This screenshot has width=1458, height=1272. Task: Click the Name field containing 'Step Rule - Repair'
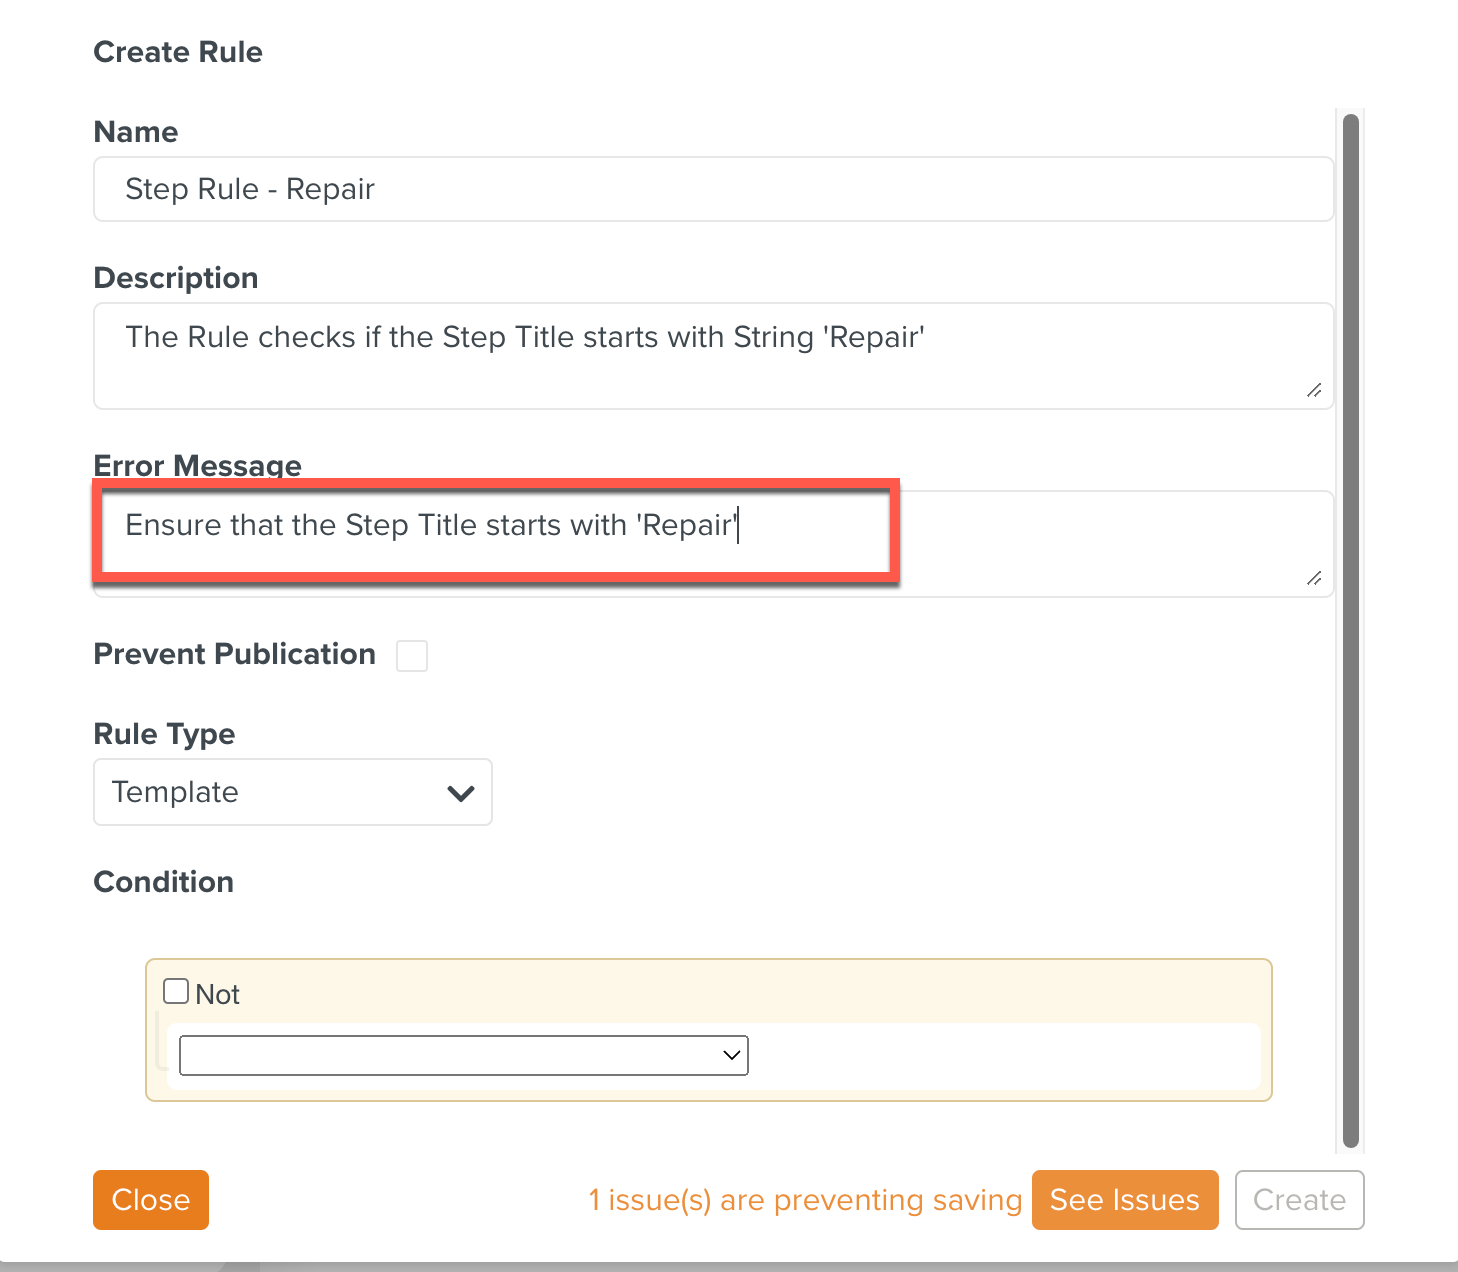713,189
